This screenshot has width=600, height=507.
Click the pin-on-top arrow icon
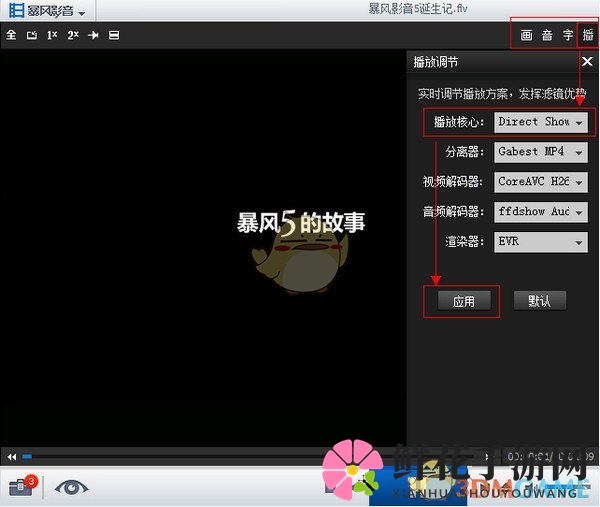click(93, 35)
